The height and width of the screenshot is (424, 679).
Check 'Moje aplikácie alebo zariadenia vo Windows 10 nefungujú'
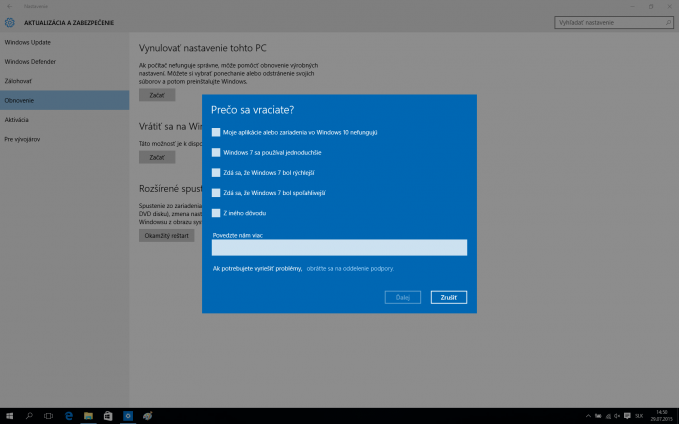pyautogui.click(x=216, y=133)
